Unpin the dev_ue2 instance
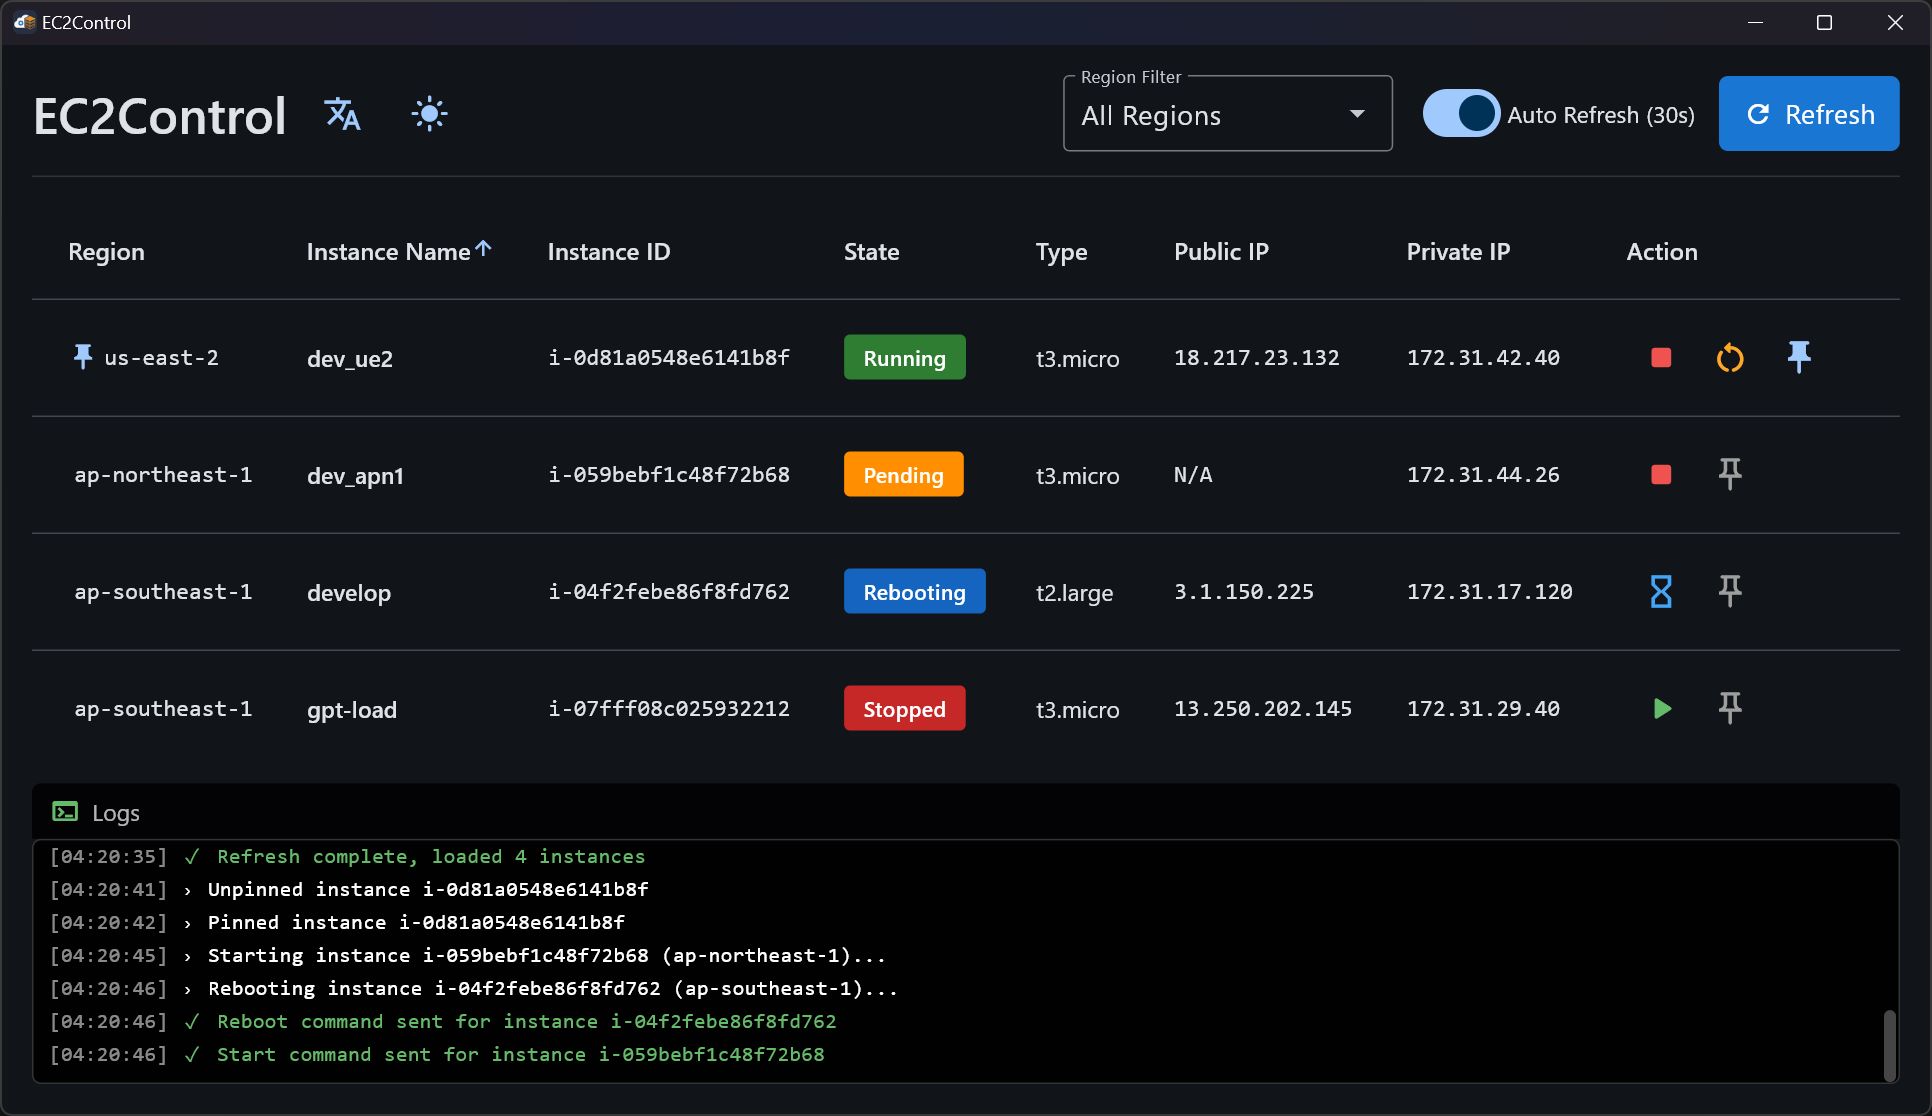The height and width of the screenshot is (1116, 1932). pos(1799,357)
